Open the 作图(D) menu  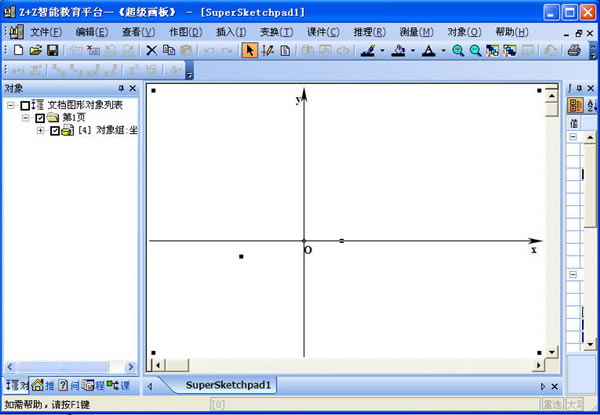186,32
